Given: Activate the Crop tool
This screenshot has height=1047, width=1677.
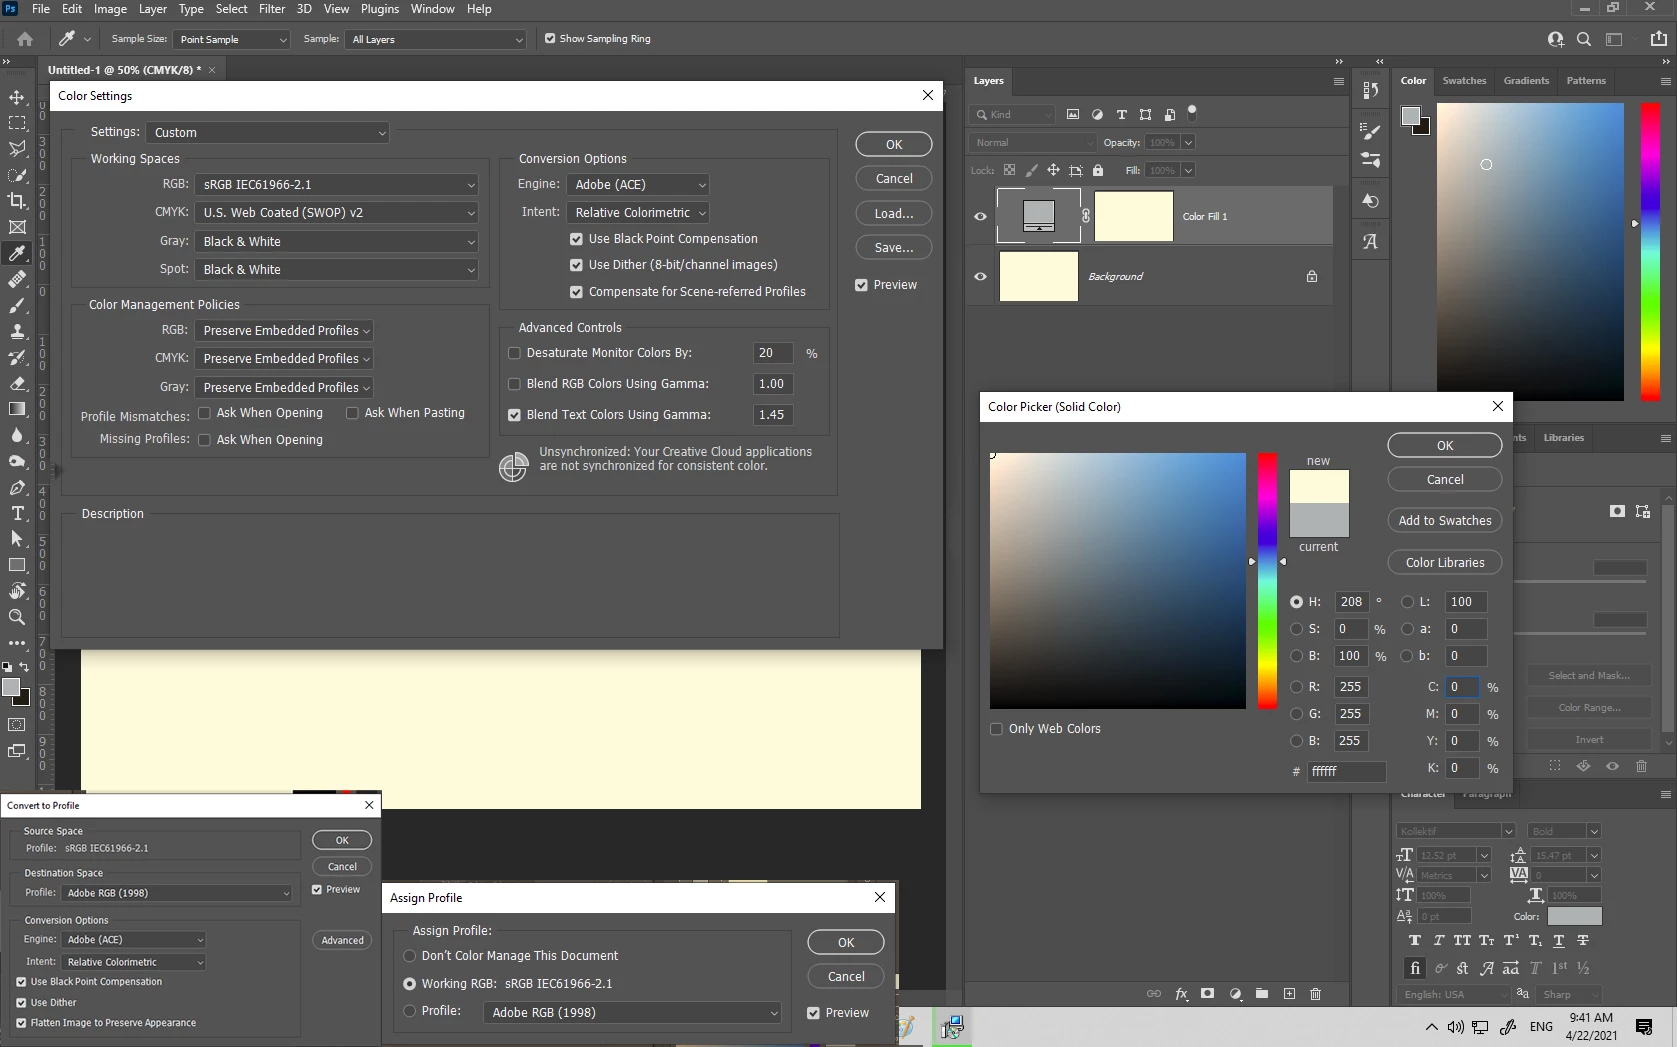Looking at the screenshot, I should [x=17, y=201].
